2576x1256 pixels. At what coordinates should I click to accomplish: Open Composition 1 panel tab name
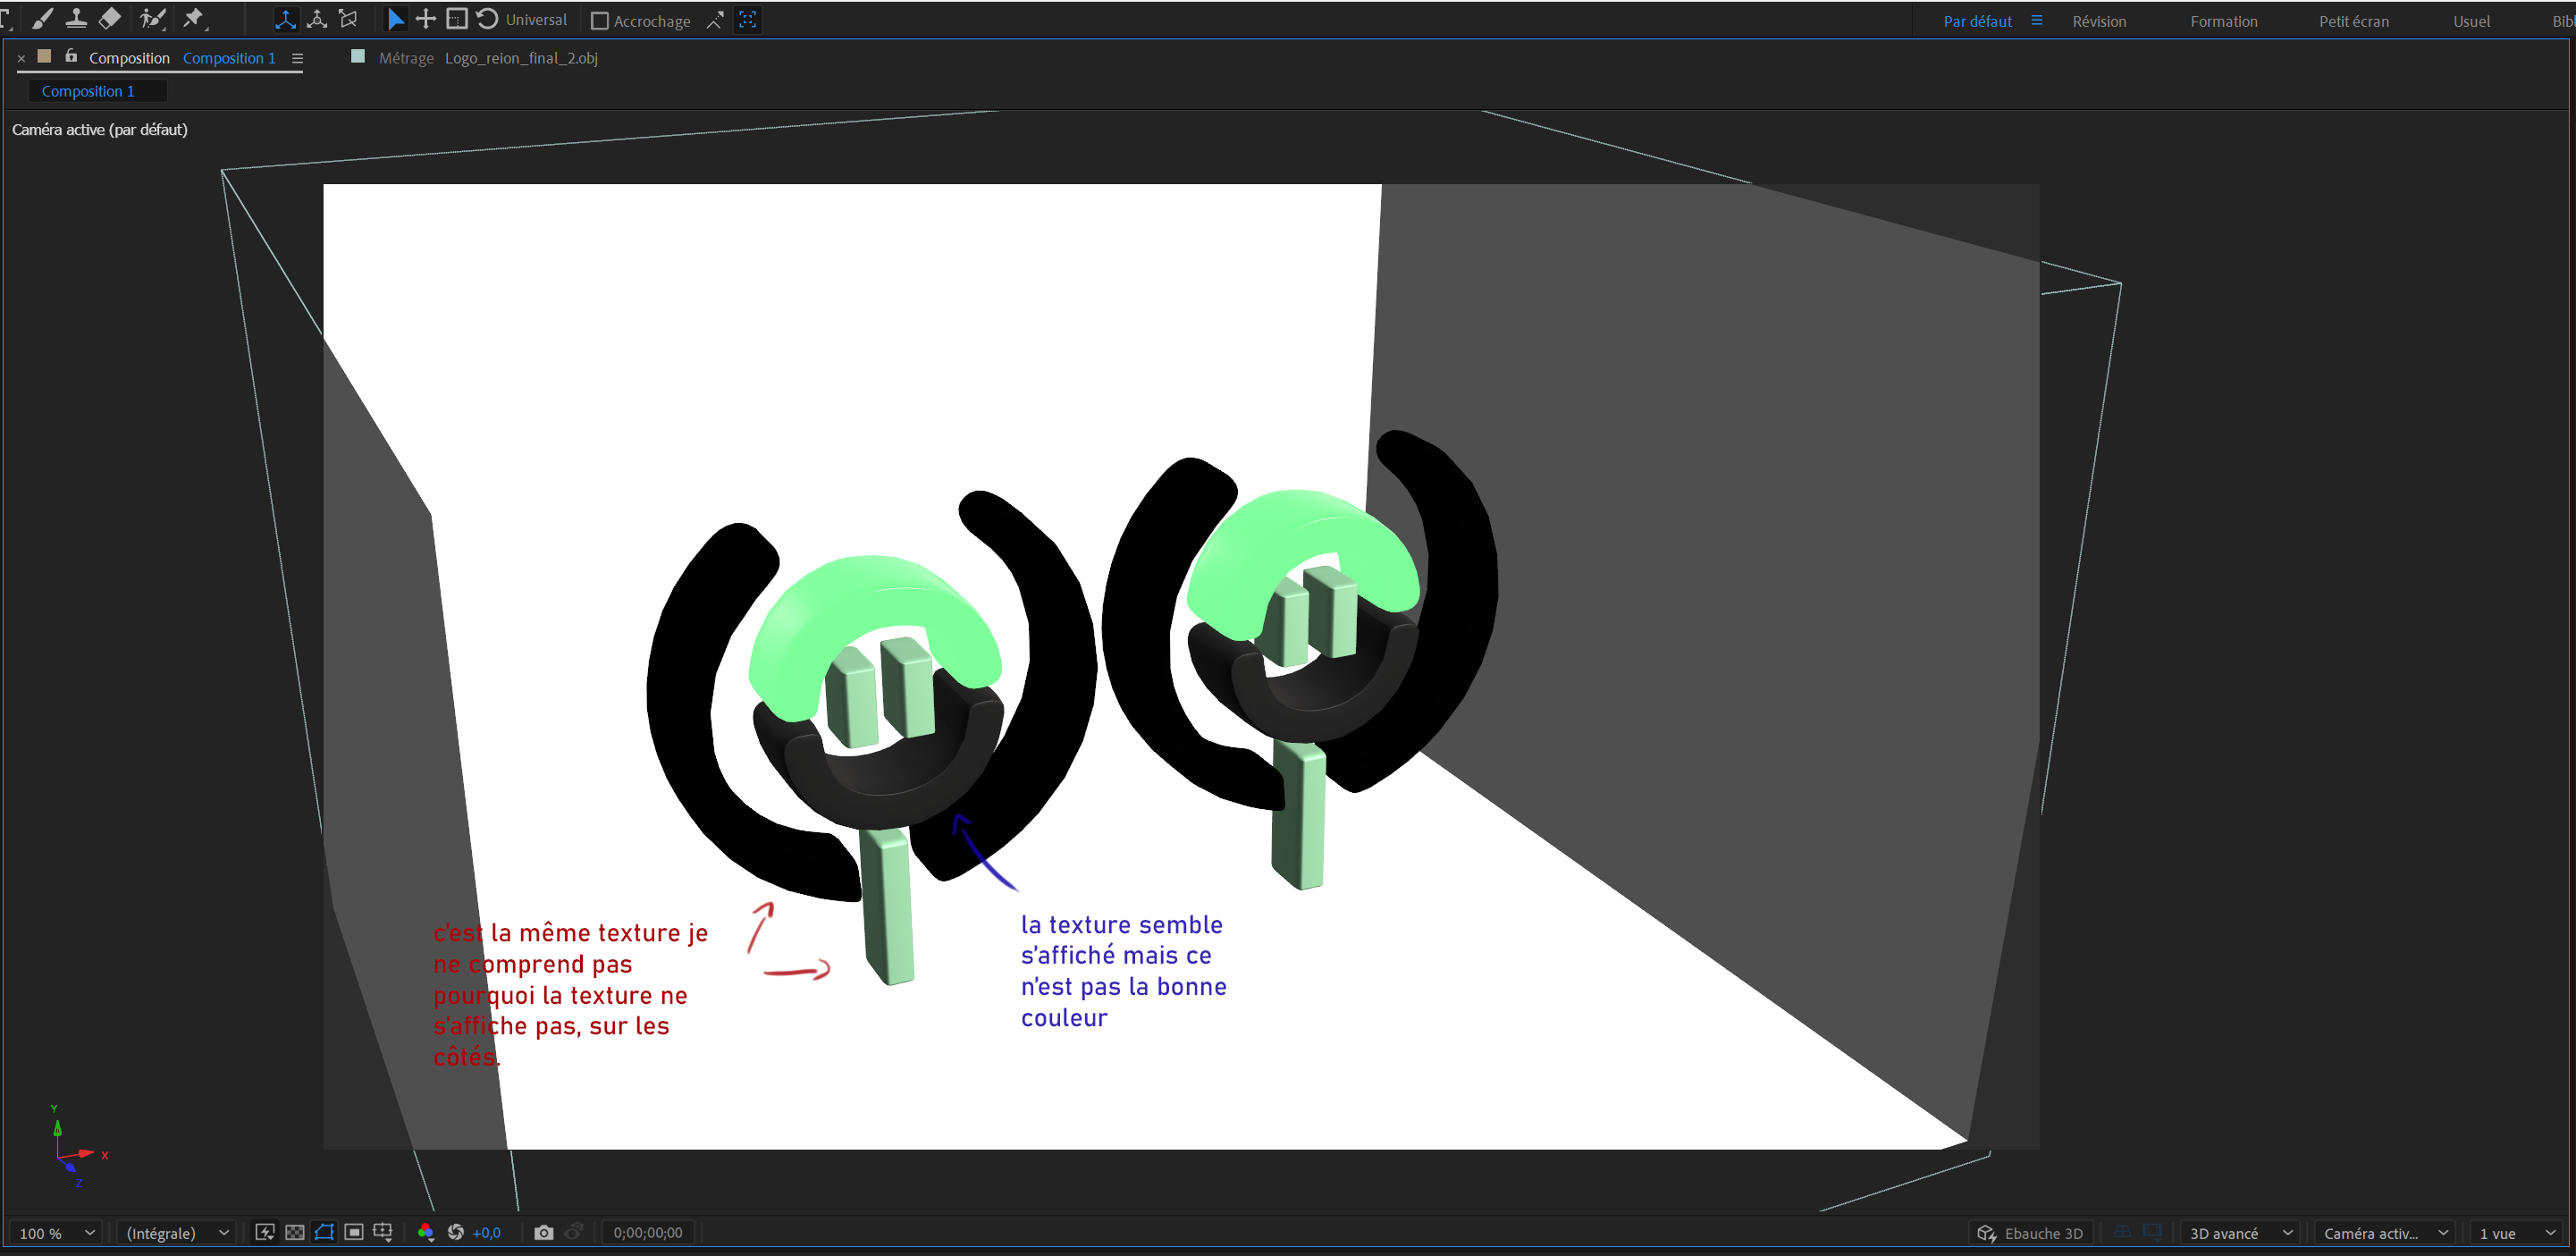click(x=229, y=58)
